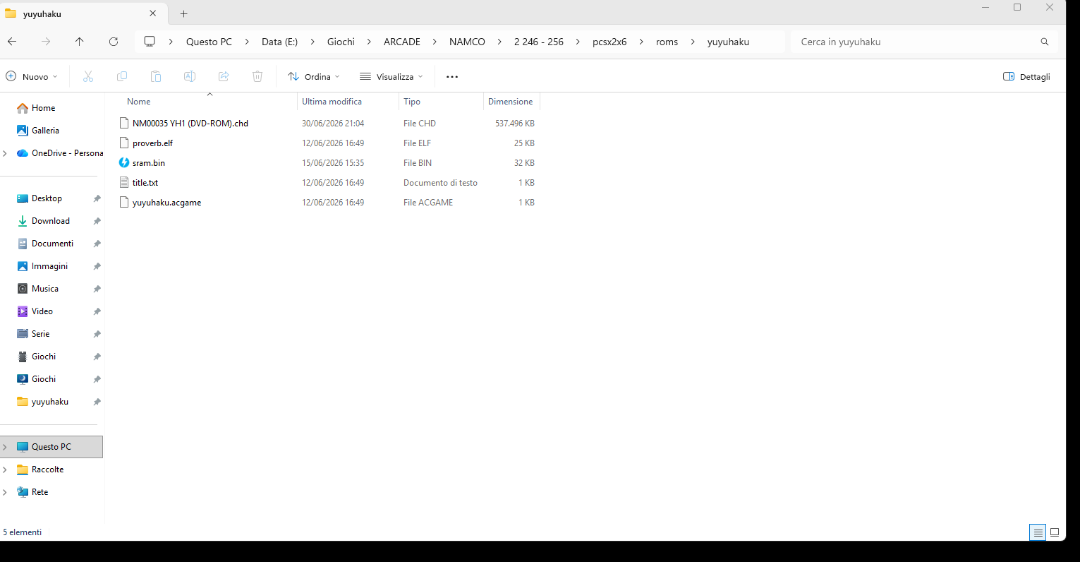Toggle the Dettagli details pane

click(1026, 76)
